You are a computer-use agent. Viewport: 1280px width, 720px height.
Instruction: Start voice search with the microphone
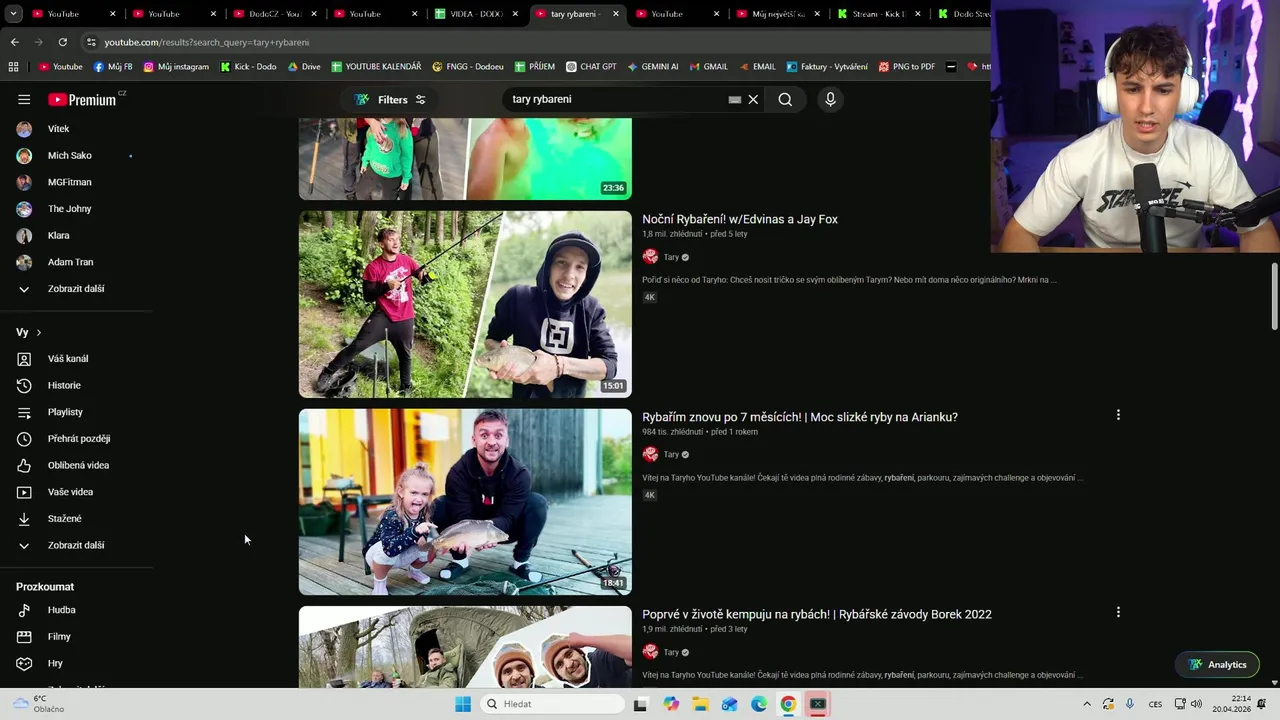(x=830, y=99)
